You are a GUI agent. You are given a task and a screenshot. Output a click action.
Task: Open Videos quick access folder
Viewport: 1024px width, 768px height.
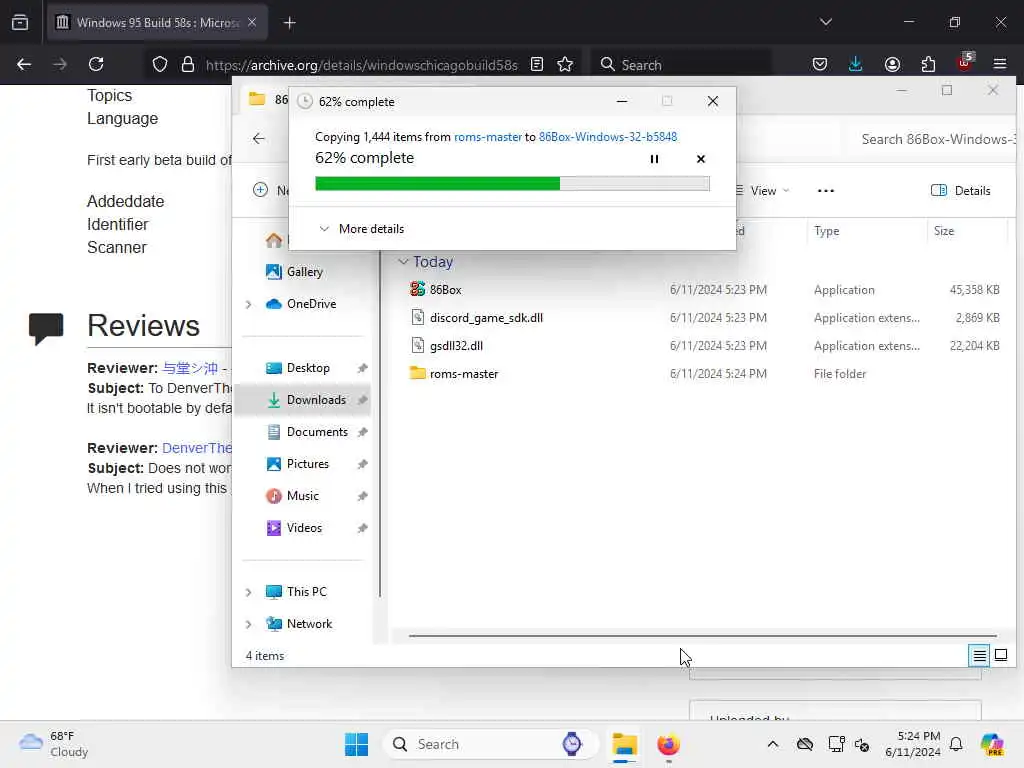(x=304, y=528)
